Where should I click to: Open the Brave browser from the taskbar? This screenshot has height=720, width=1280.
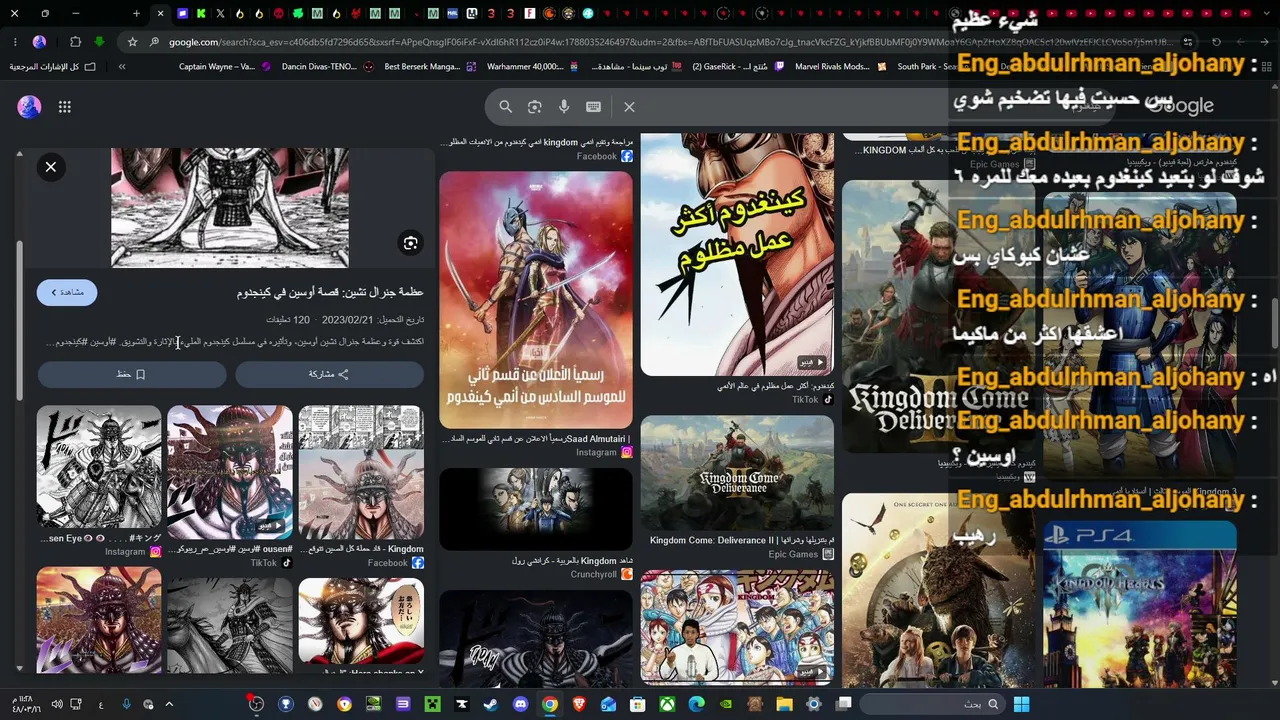pos(579,704)
